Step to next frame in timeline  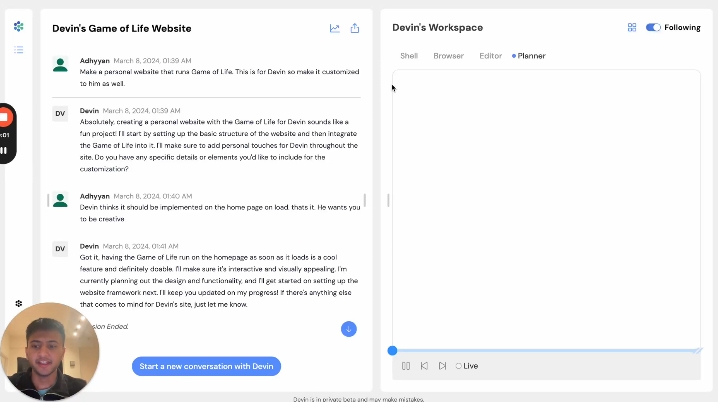pos(442,366)
